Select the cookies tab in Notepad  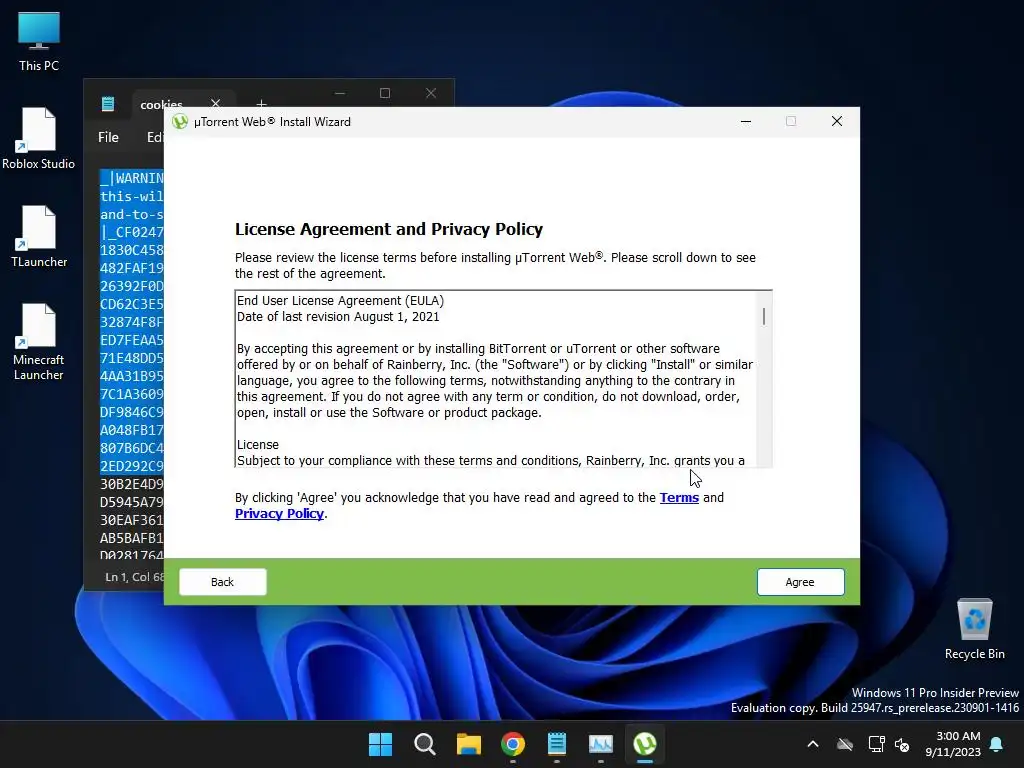point(161,104)
